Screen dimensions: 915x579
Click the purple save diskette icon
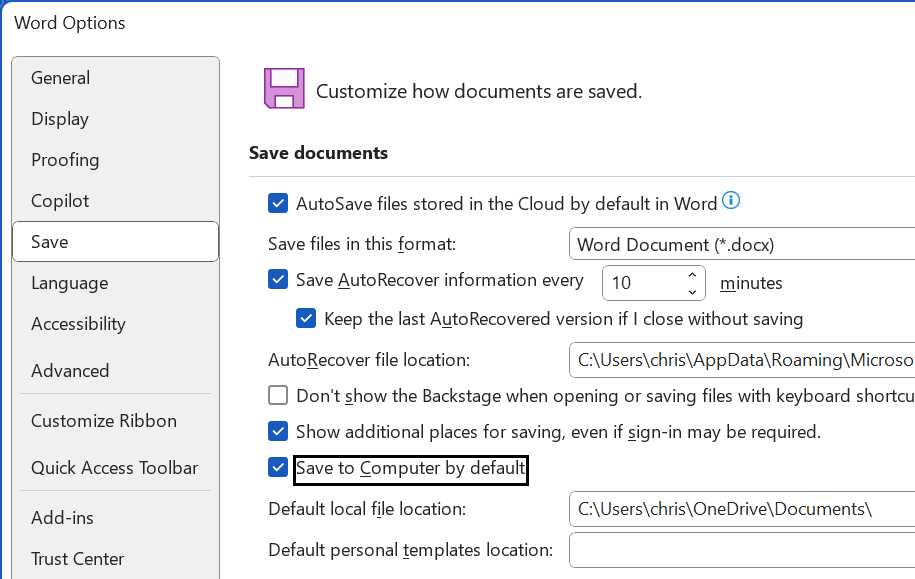point(282,88)
